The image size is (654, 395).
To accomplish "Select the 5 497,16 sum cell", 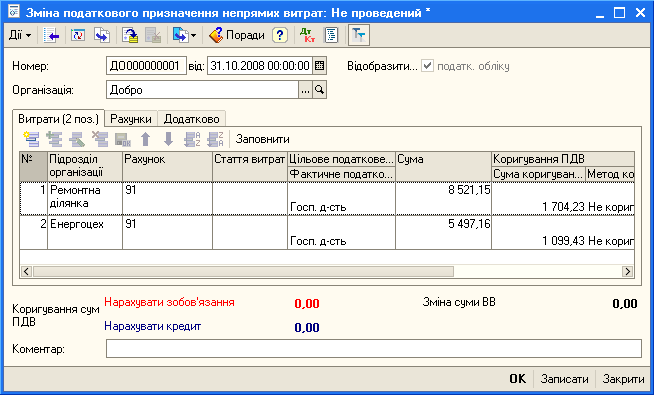I will (444, 232).
